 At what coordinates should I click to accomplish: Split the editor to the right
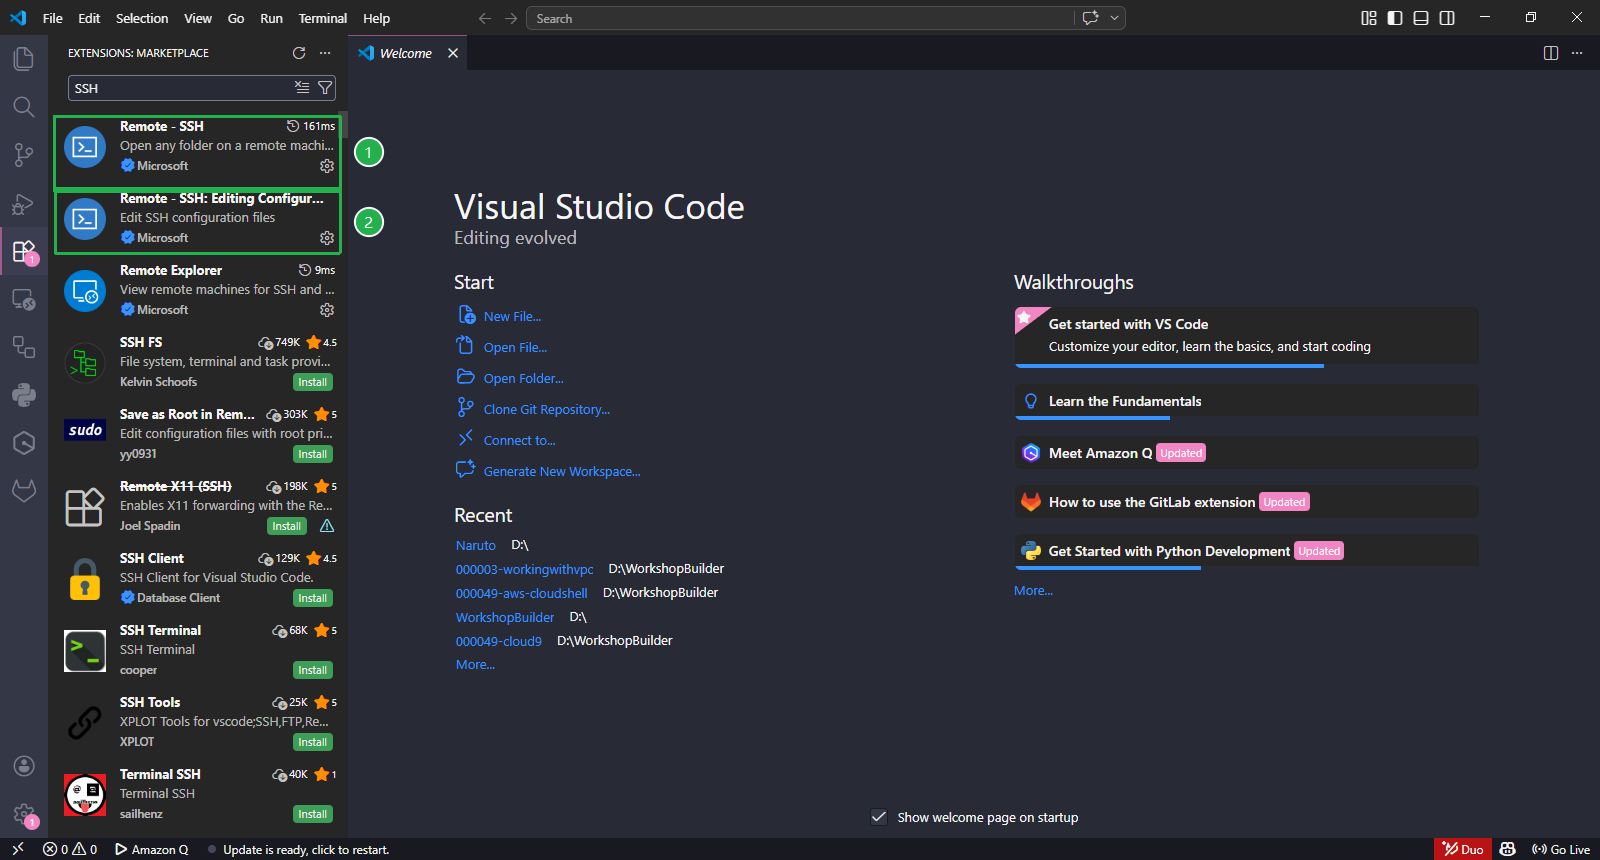[1551, 53]
